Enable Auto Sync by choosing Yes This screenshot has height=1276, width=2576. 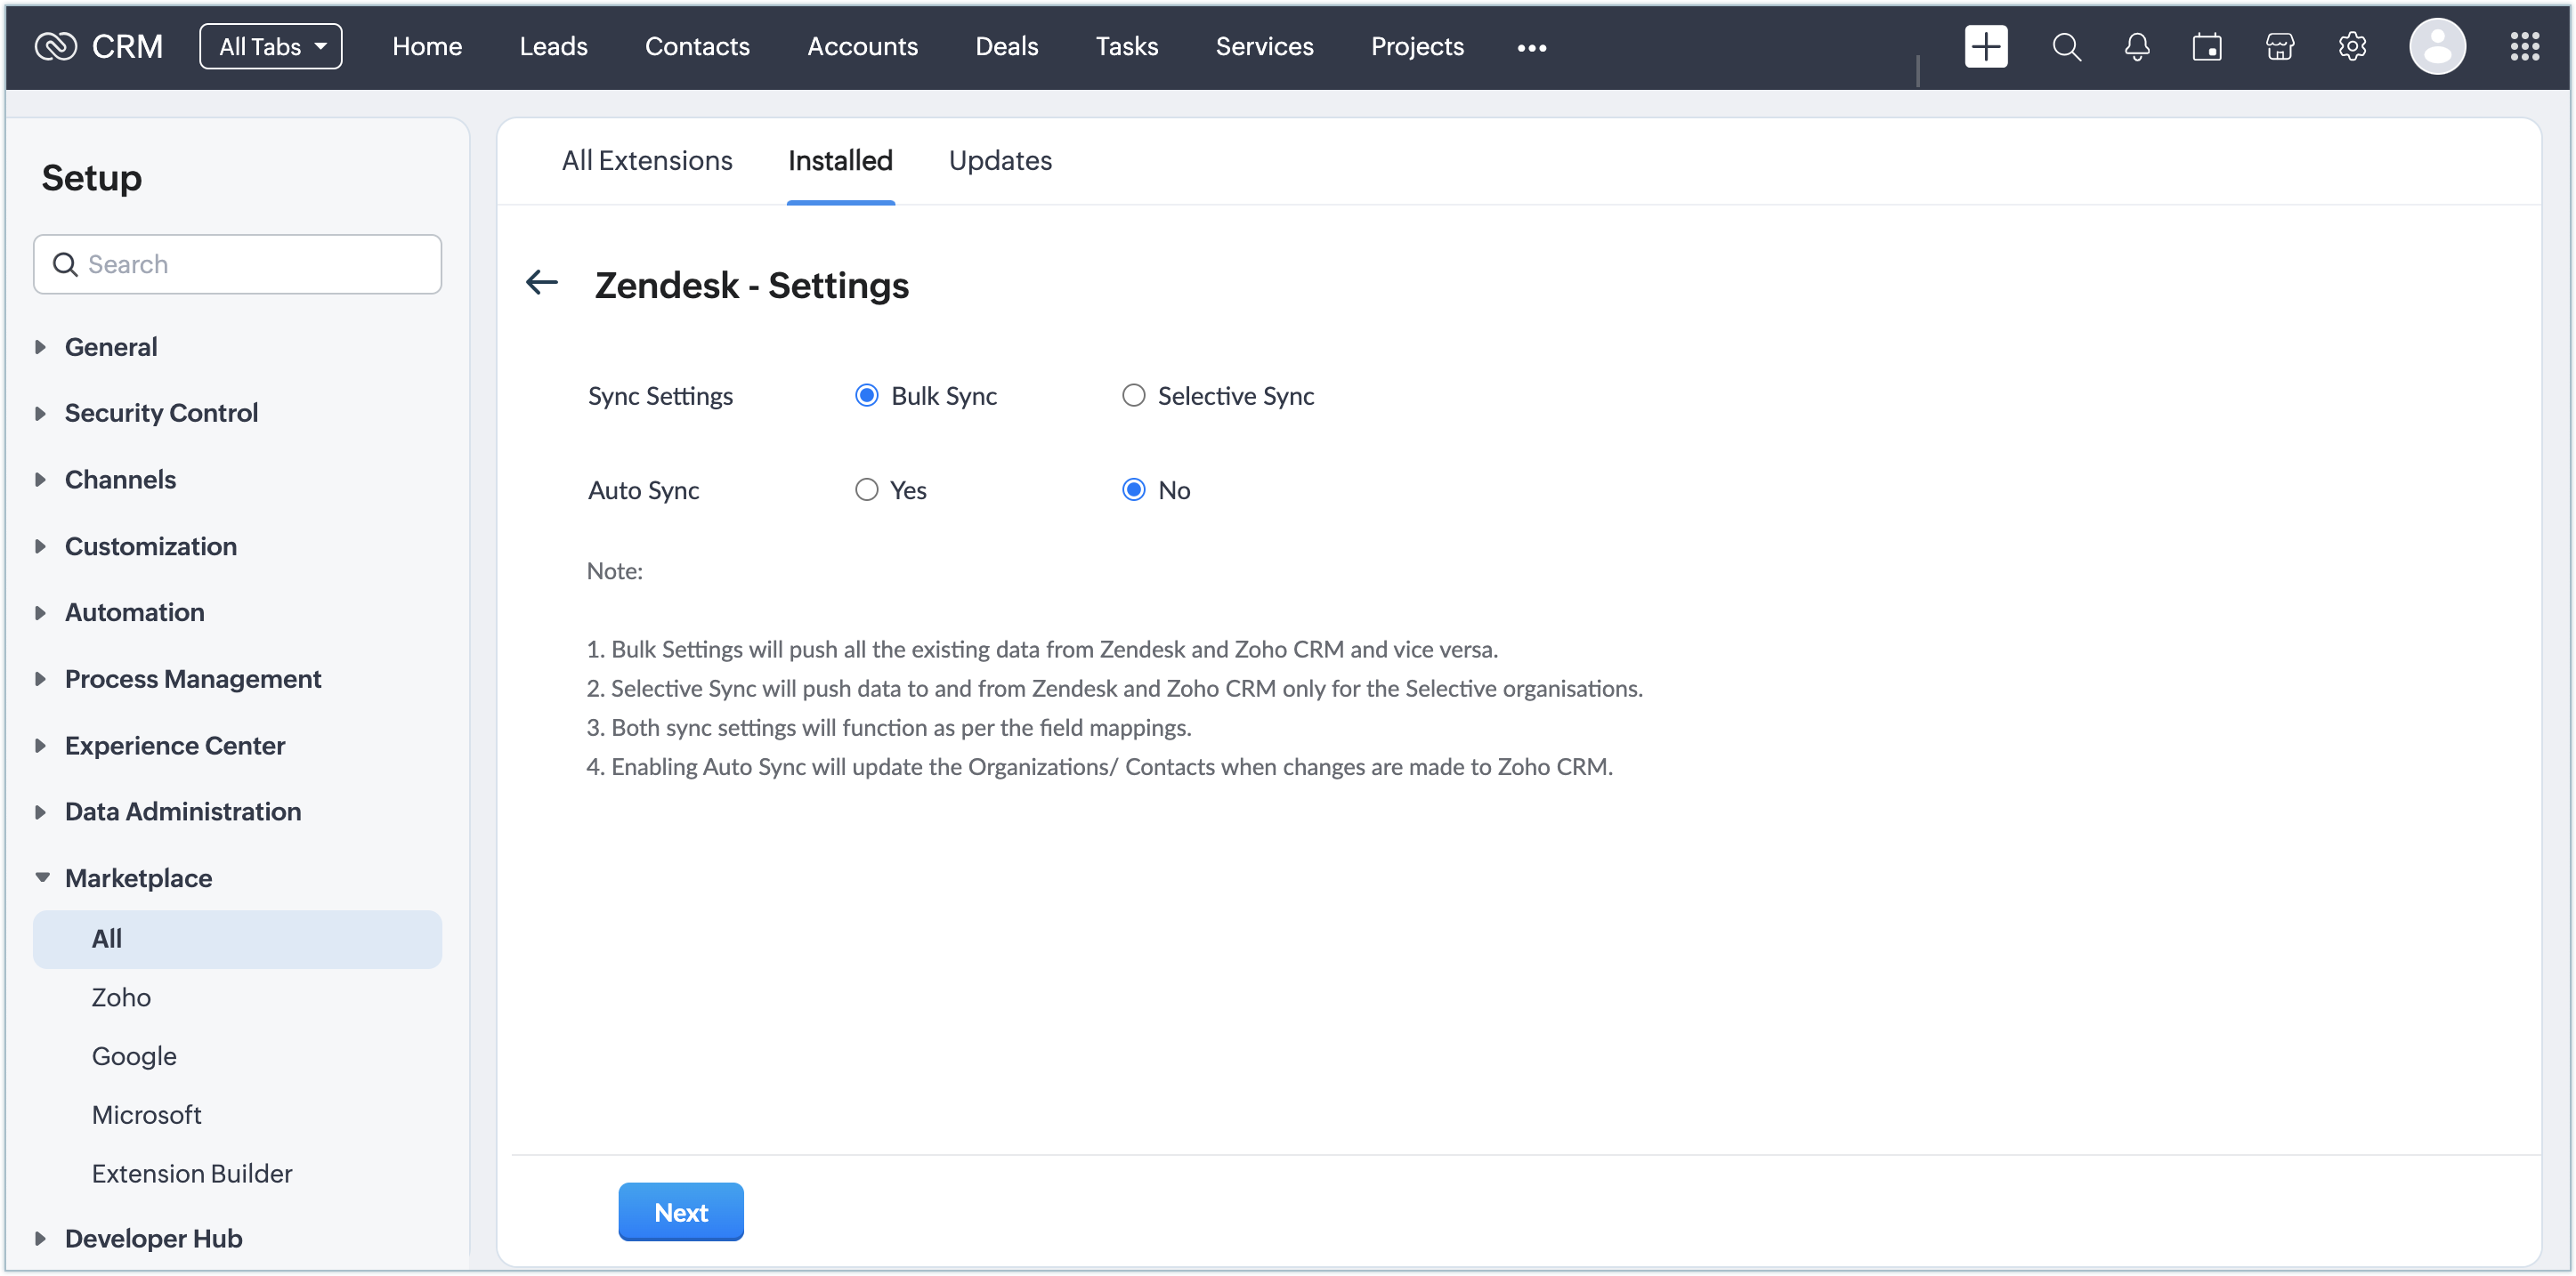click(x=866, y=490)
